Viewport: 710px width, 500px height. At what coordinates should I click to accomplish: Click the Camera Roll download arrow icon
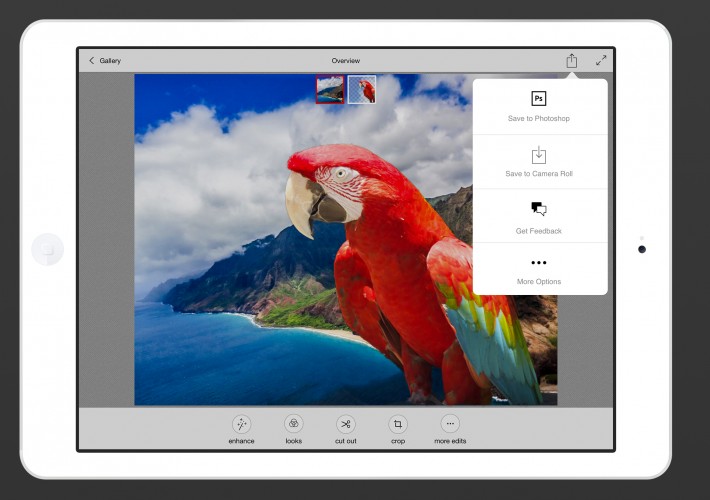pos(539,154)
